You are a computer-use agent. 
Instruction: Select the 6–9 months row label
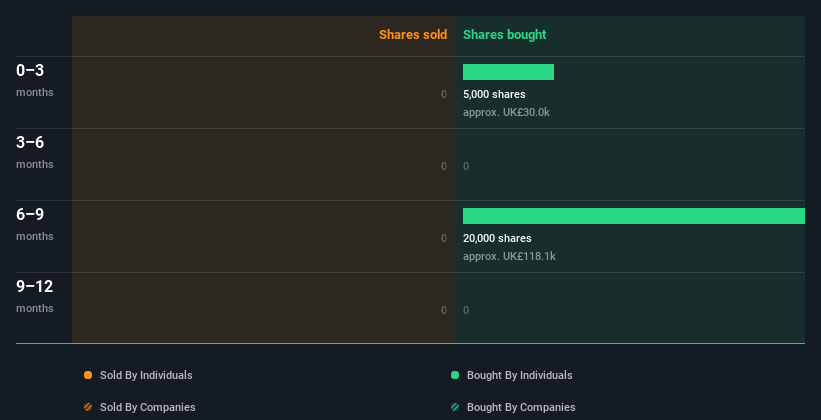coord(35,224)
